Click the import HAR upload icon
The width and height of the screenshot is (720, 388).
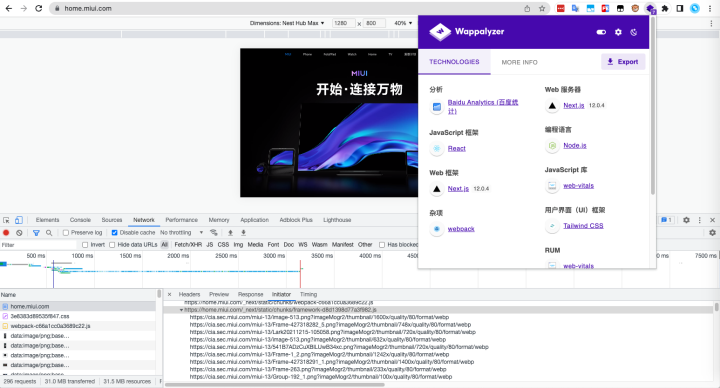pyautogui.click(x=231, y=233)
